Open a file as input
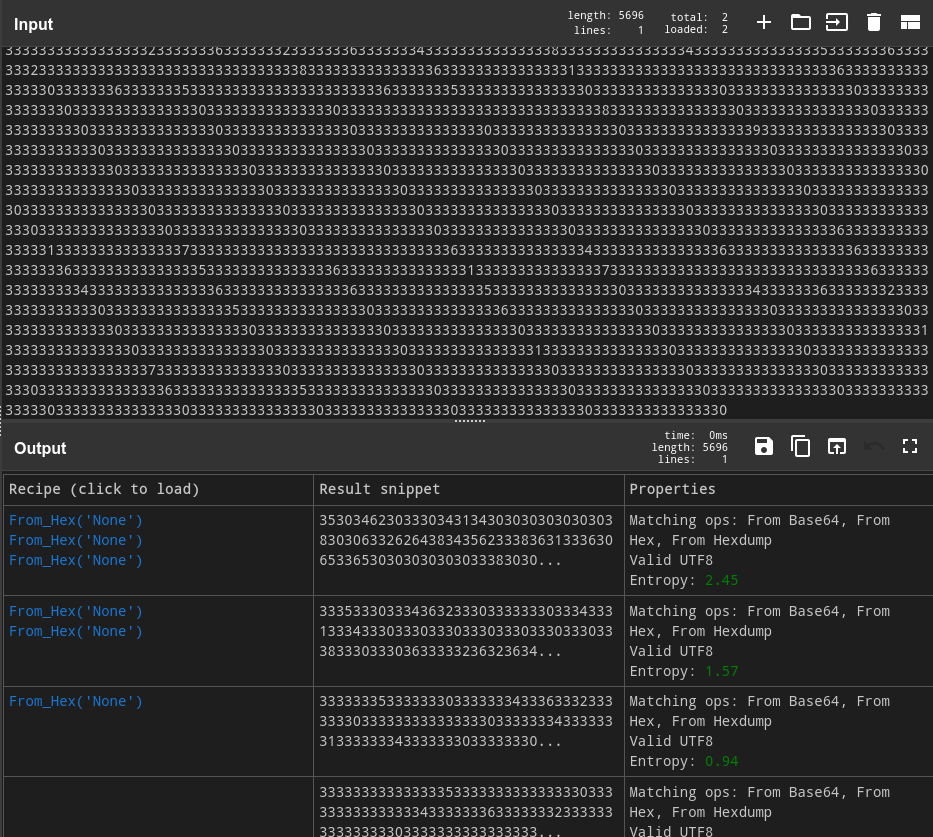933x837 pixels. 836,22
